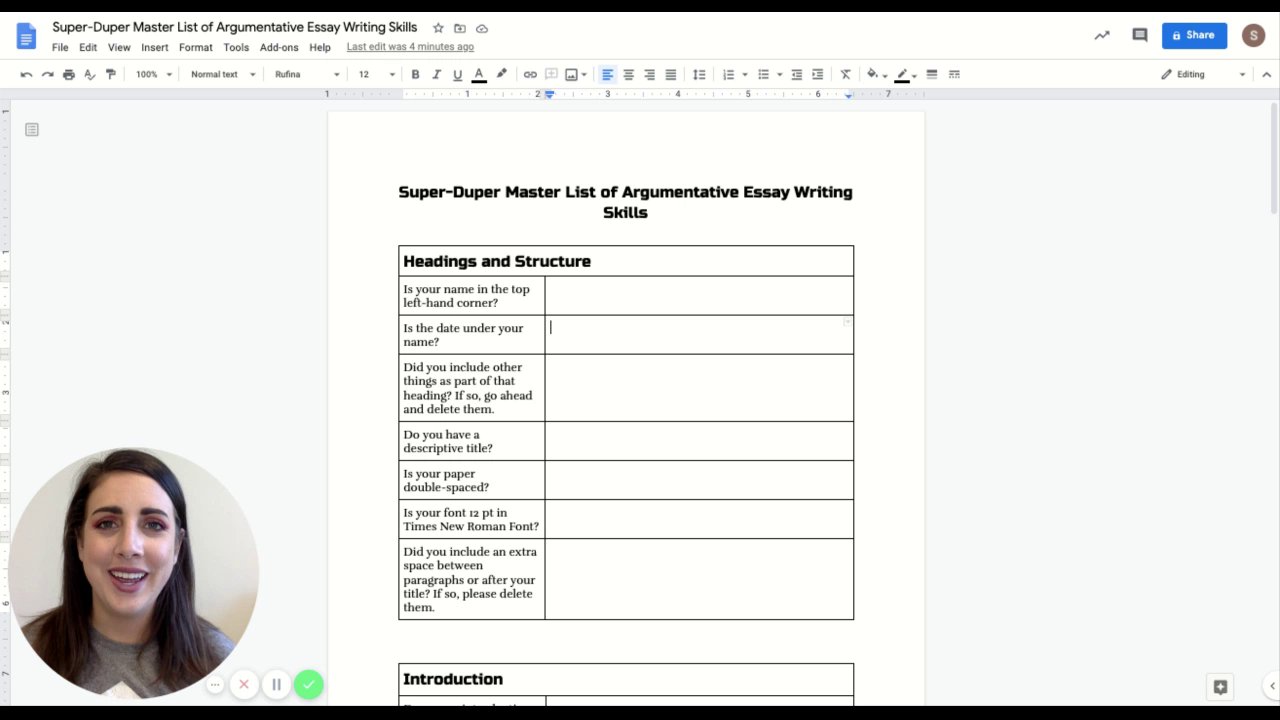Open the table border color picker
The height and width of the screenshot is (720, 1280).
(x=904, y=75)
